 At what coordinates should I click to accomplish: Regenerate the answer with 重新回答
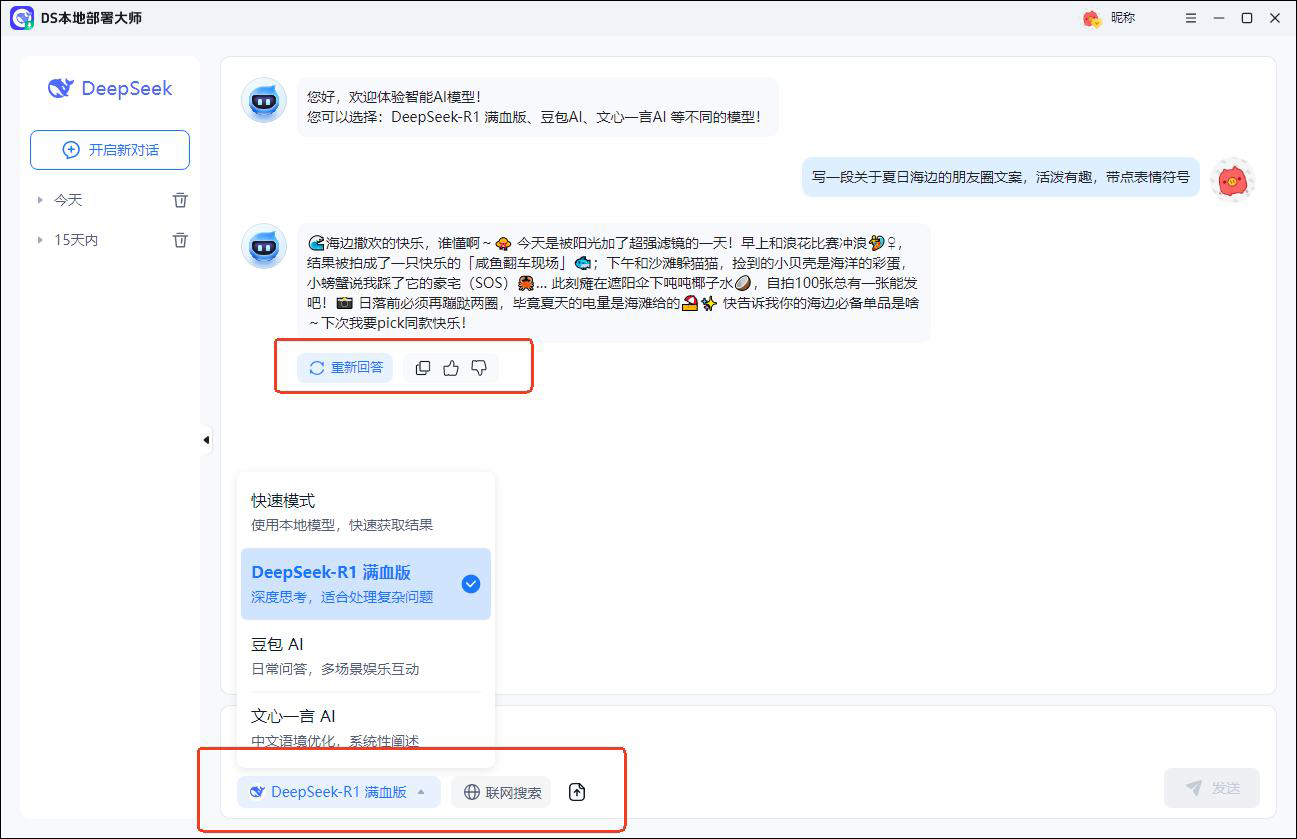(x=345, y=368)
